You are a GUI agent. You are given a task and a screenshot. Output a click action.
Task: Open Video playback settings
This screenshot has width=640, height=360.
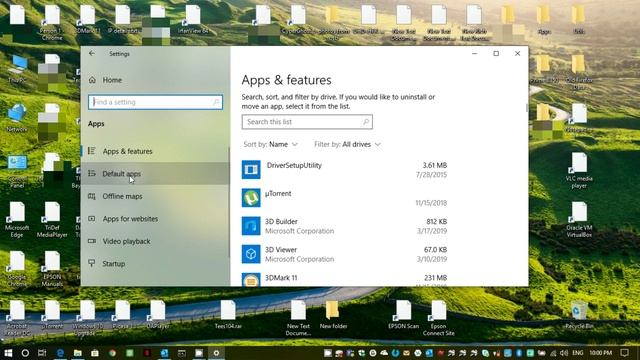click(x=155, y=241)
